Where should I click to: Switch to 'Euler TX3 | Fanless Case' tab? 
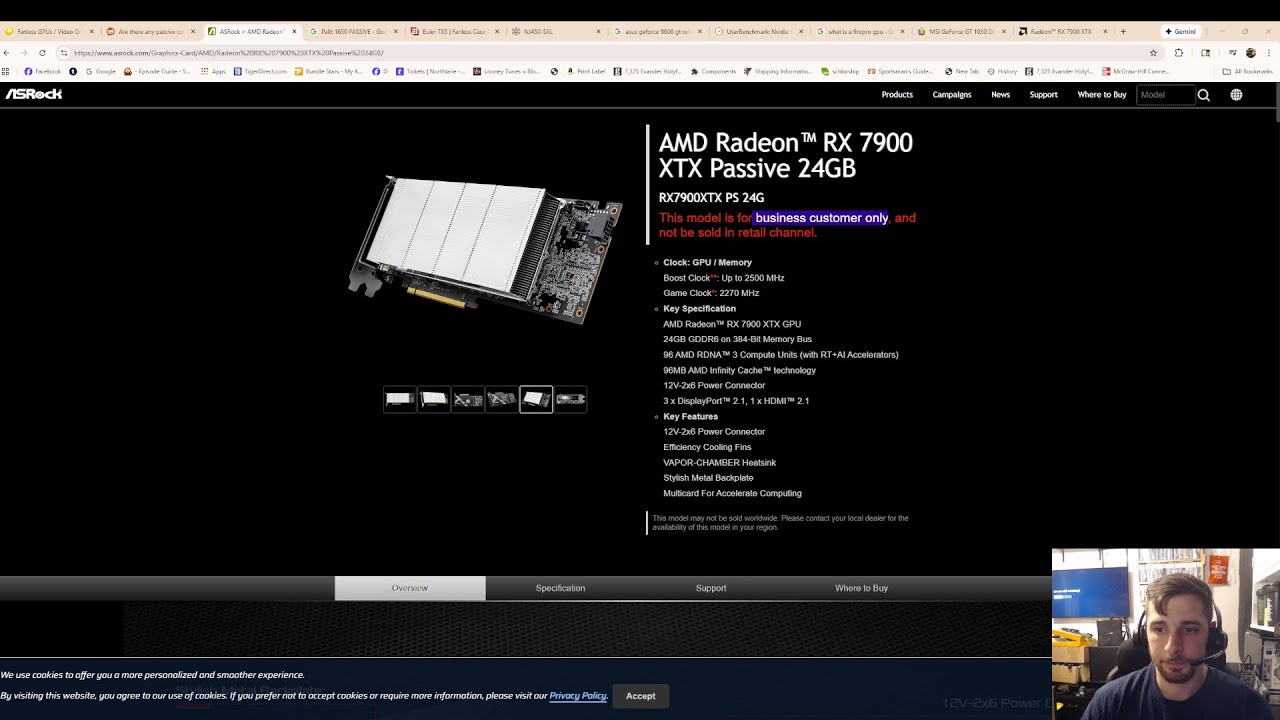(x=454, y=31)
